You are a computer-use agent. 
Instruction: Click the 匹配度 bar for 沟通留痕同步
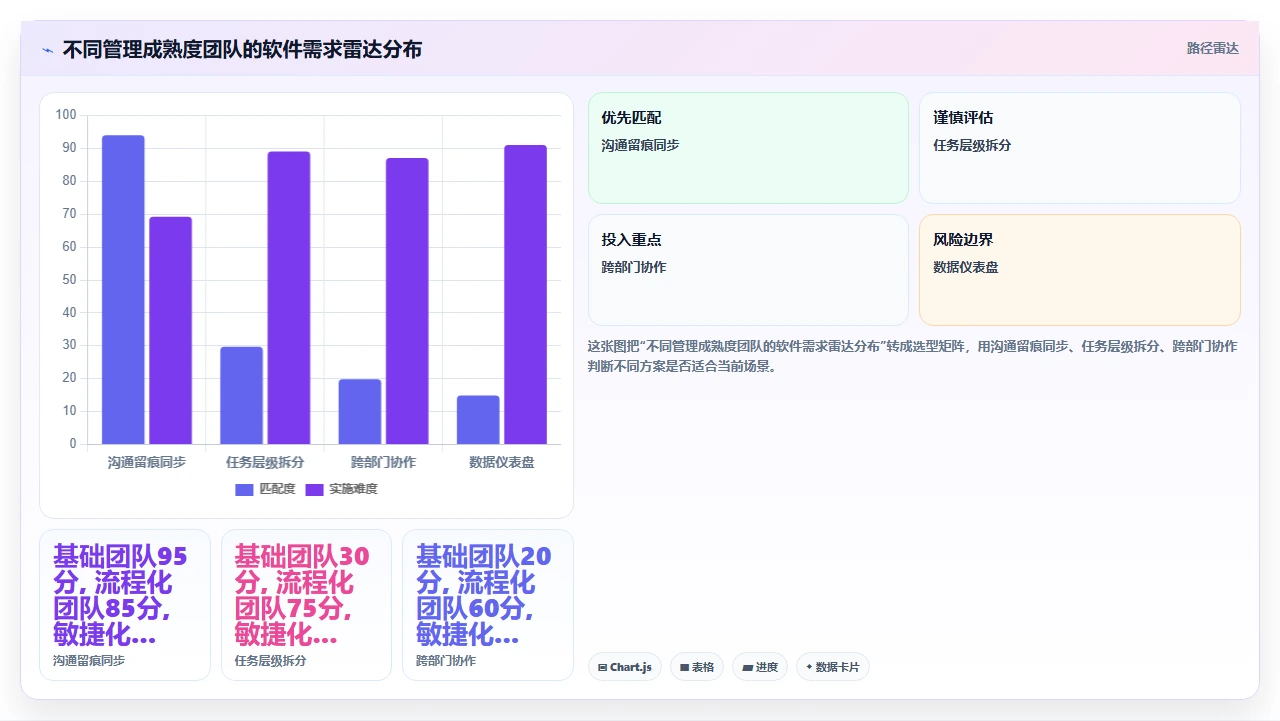[123, 290]
